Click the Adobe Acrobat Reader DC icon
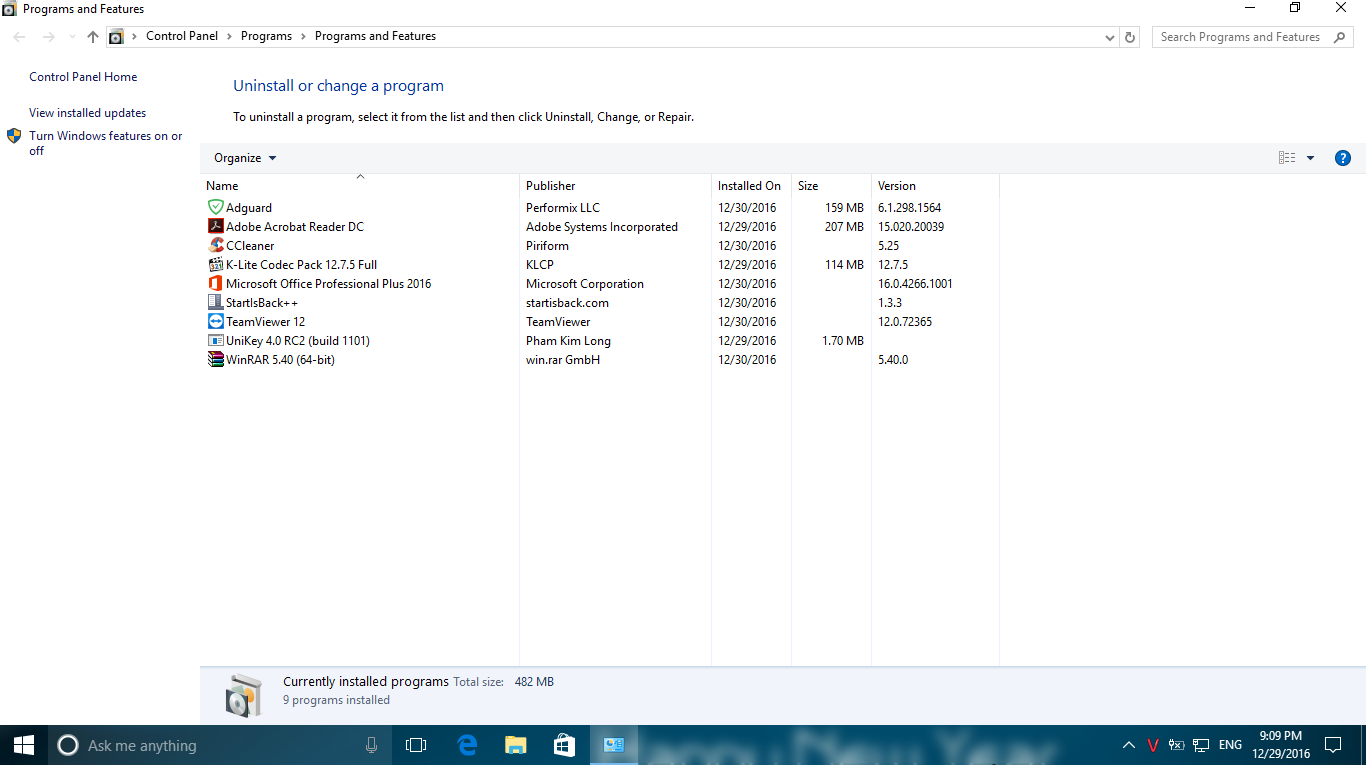This screenshot has height=765, width=1366. [215, 226]
